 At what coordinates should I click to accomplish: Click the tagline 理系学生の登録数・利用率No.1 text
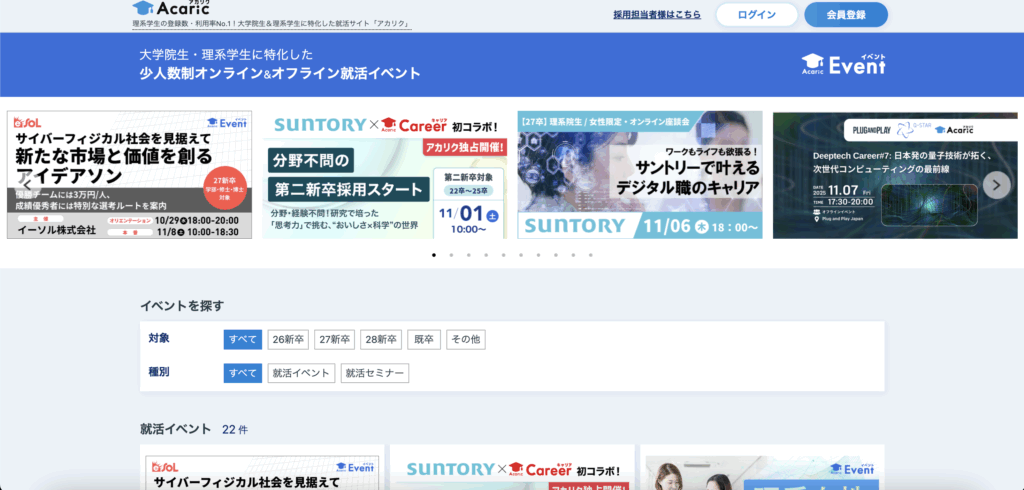[x=271, y=24]
